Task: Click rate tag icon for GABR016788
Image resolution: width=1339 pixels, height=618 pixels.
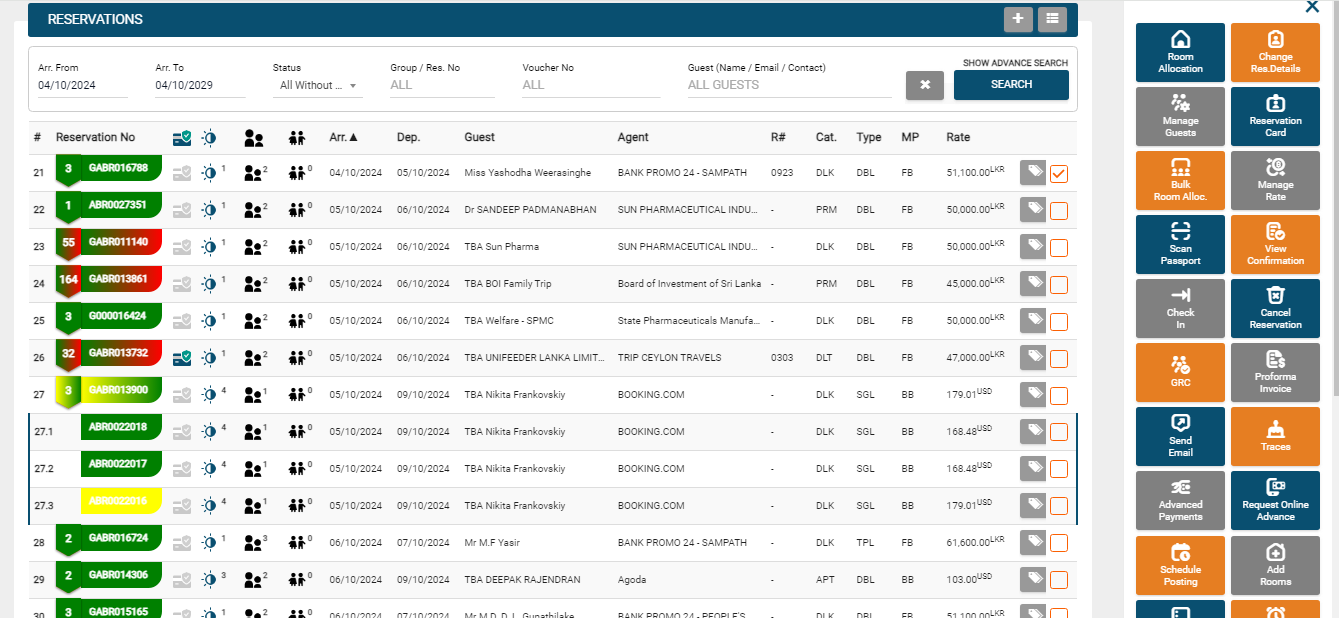Action: click(1034, 173)
